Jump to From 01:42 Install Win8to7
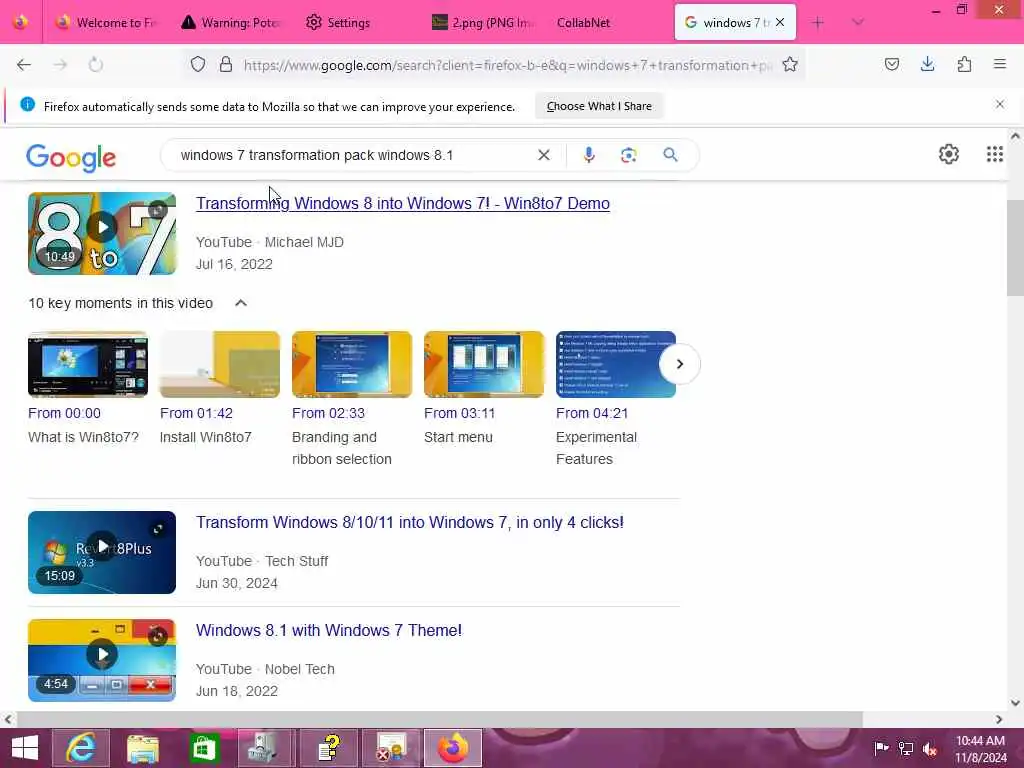 point(196,413)
